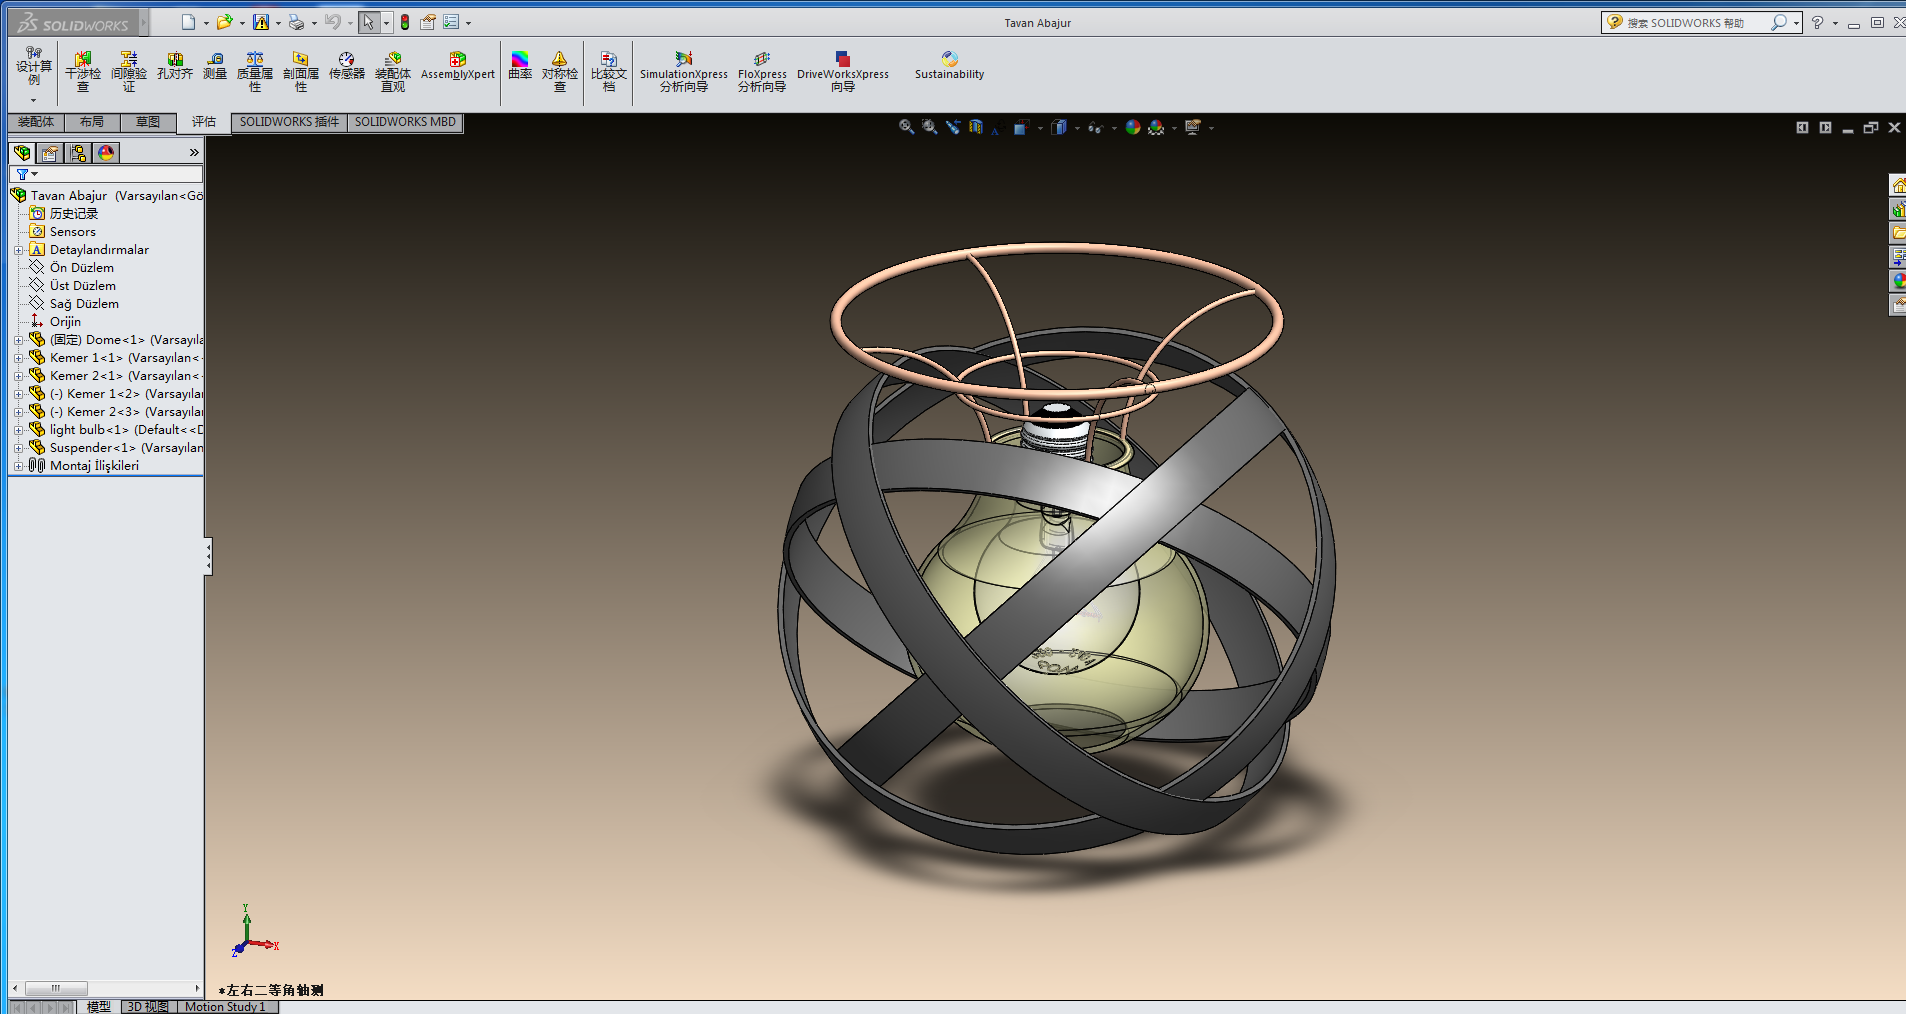The height and width of the screenshot is (1014, 1906).
Task: Toggle the Select arrow tool
Action: pos(369,22)
